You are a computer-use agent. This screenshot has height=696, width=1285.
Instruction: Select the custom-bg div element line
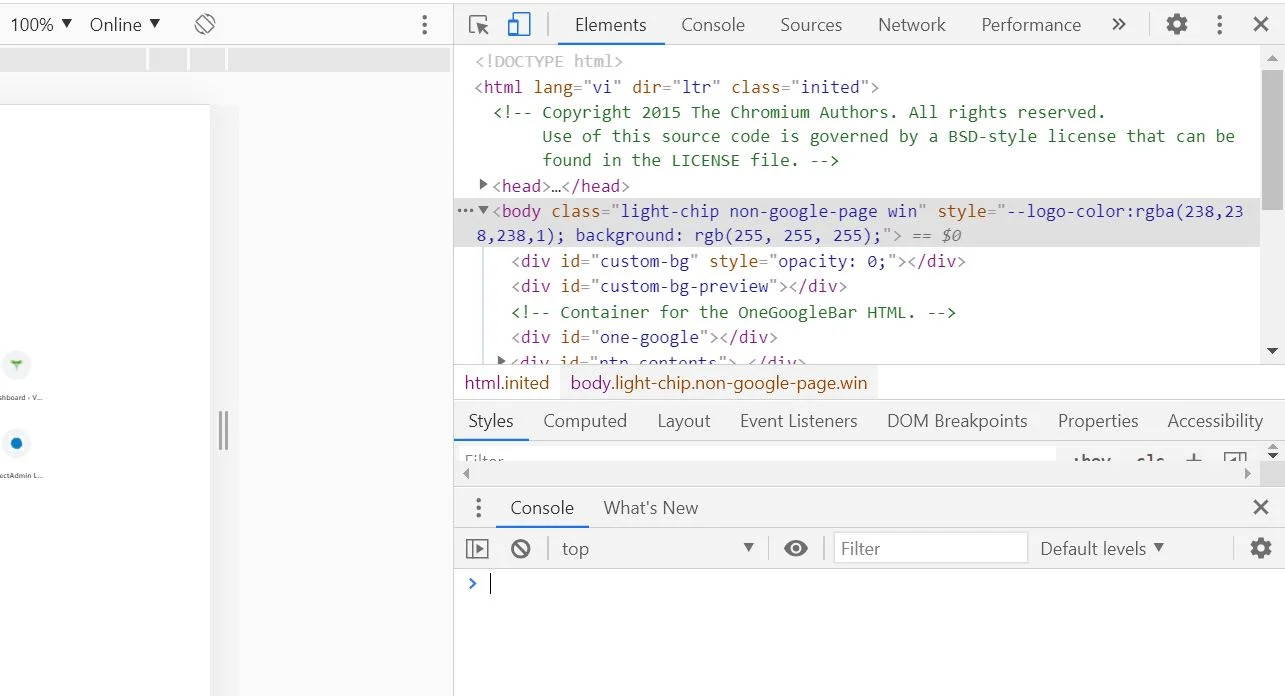pos(739,261)
